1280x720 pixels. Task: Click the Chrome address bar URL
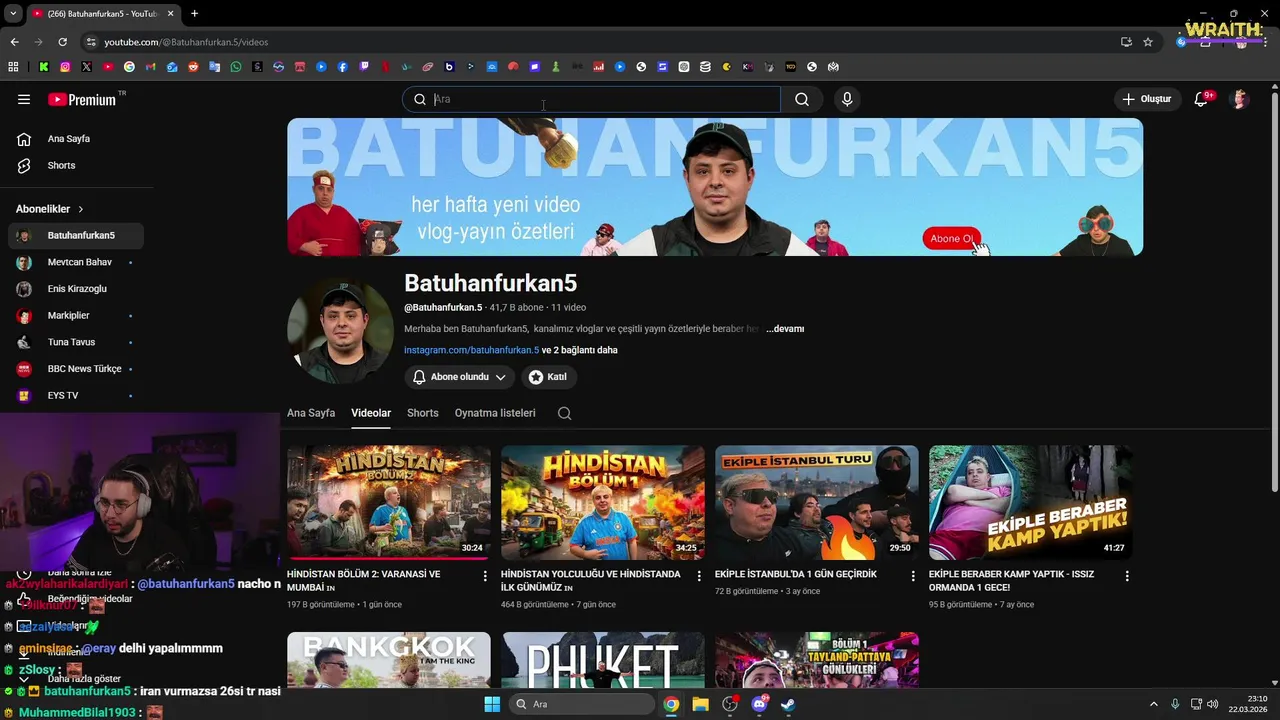186,42
